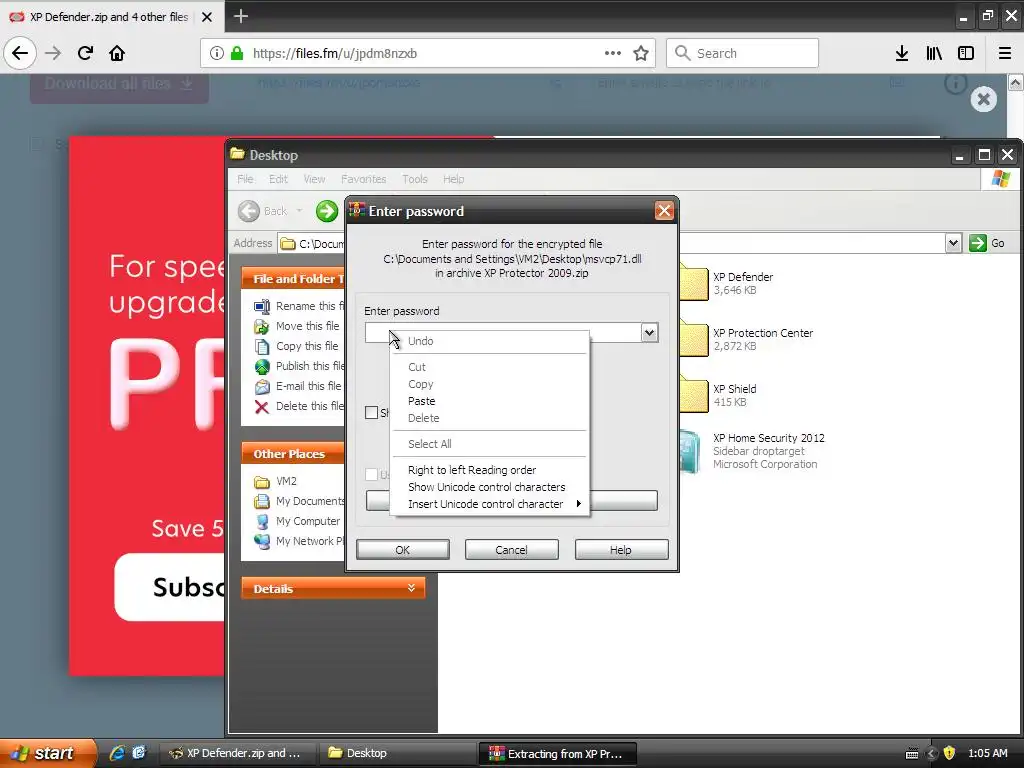Screen dimensions: 1024x768
Task: Open Help menu in Desktop window
Action: click(x=453, y=179)
